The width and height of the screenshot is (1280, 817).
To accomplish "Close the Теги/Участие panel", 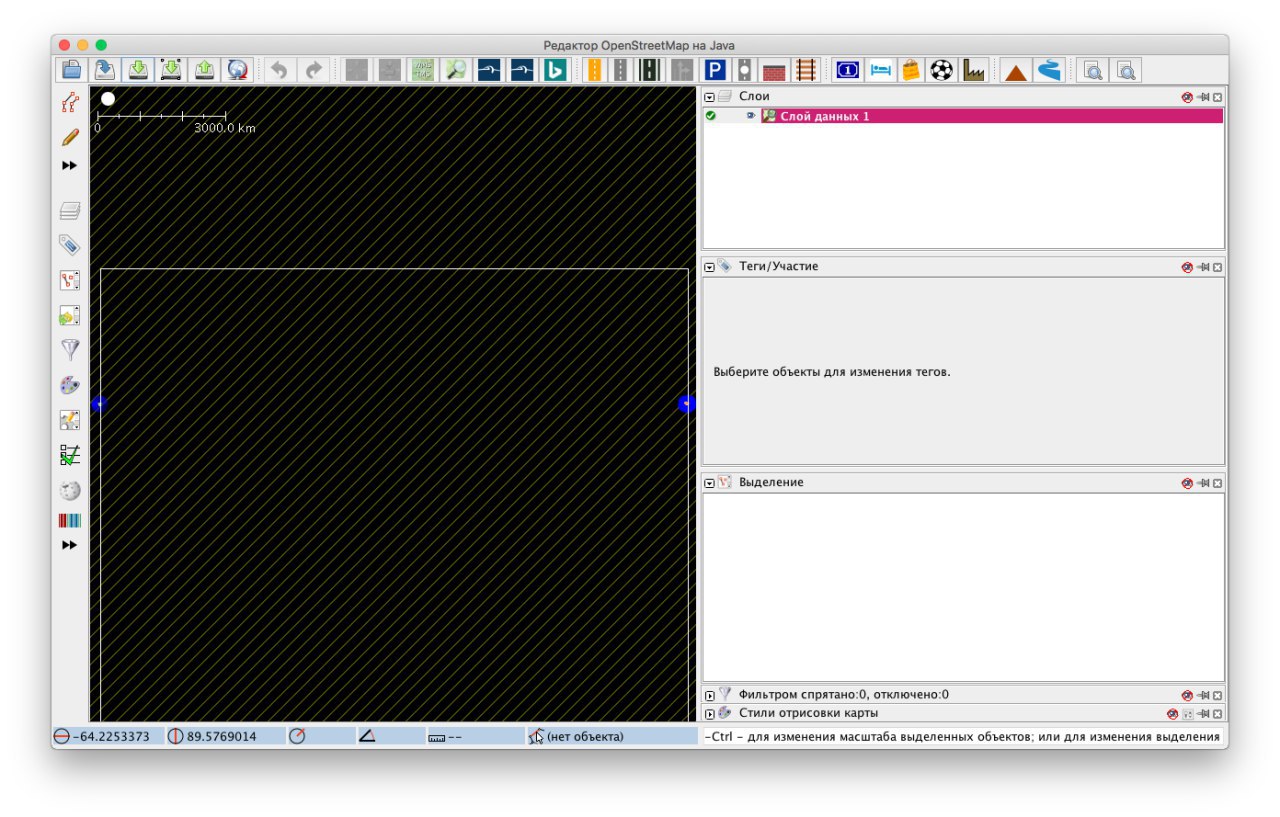I will point(1217,267).
